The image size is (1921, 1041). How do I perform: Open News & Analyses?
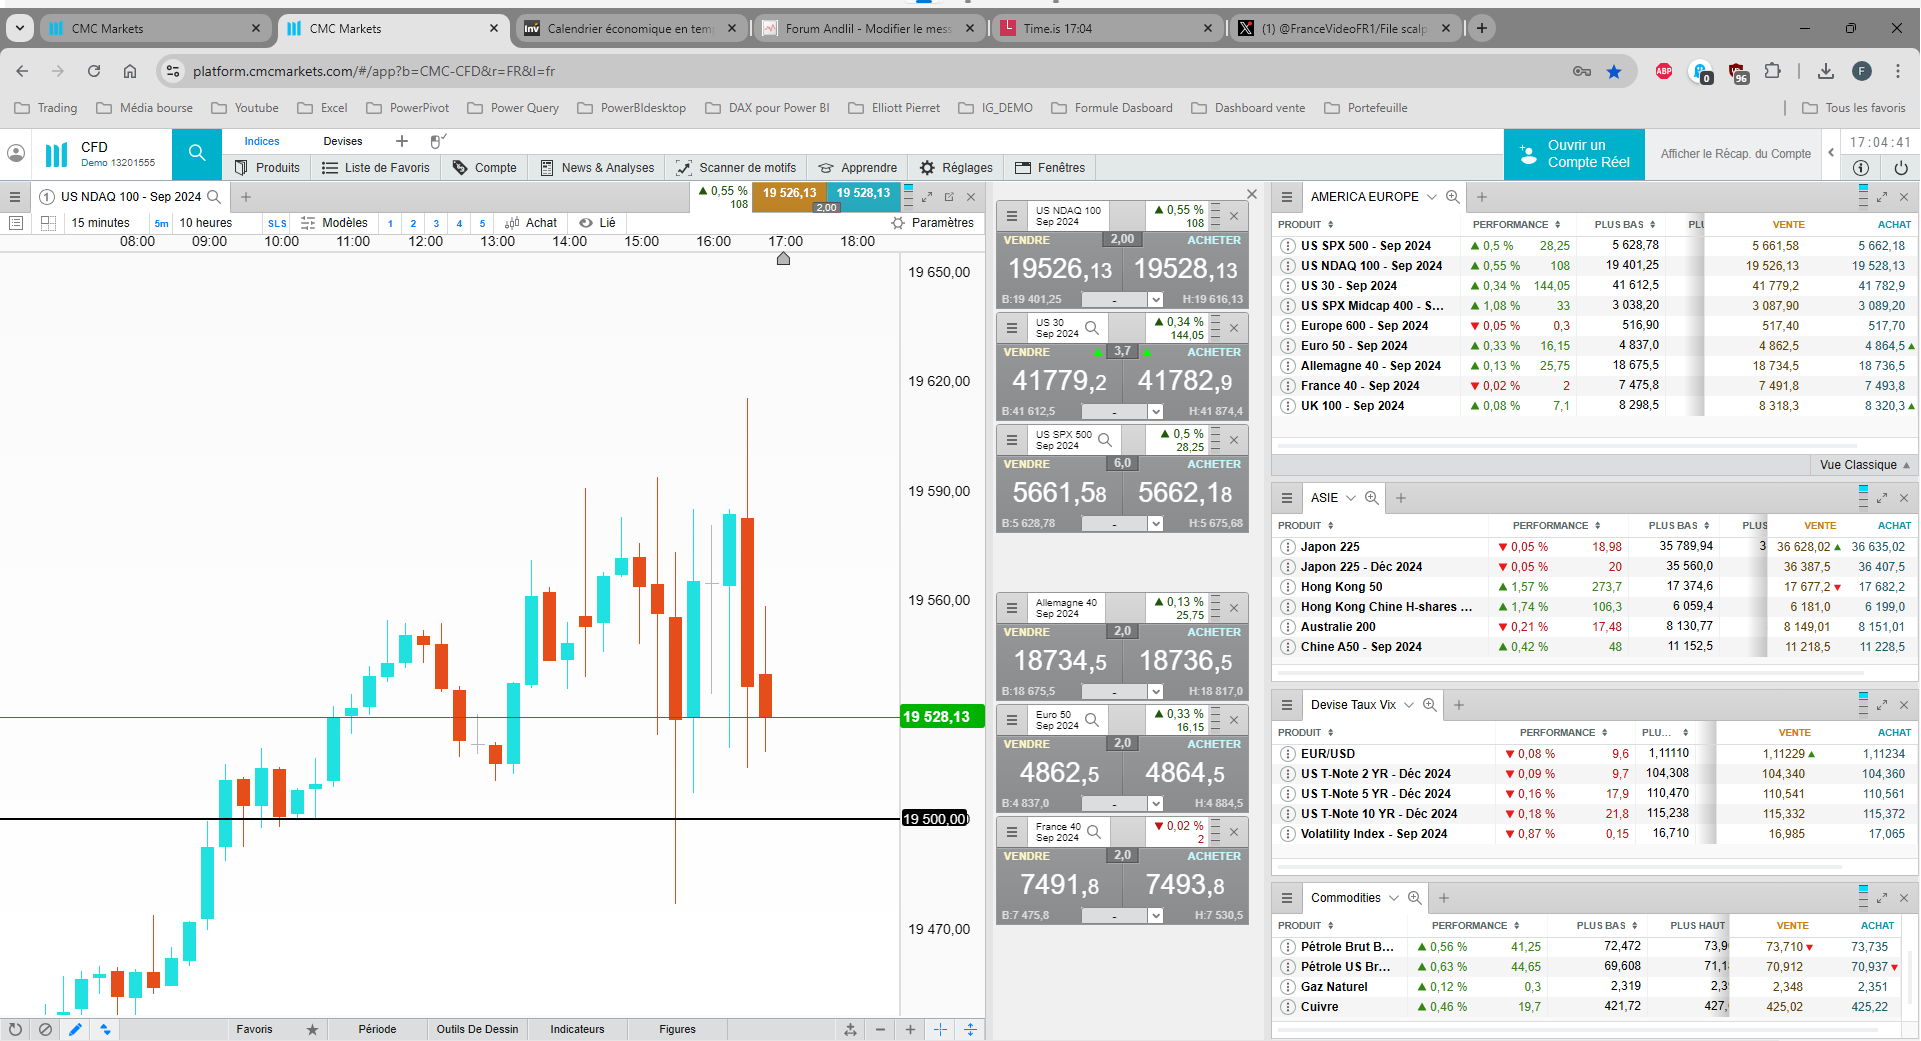[597, 168]
